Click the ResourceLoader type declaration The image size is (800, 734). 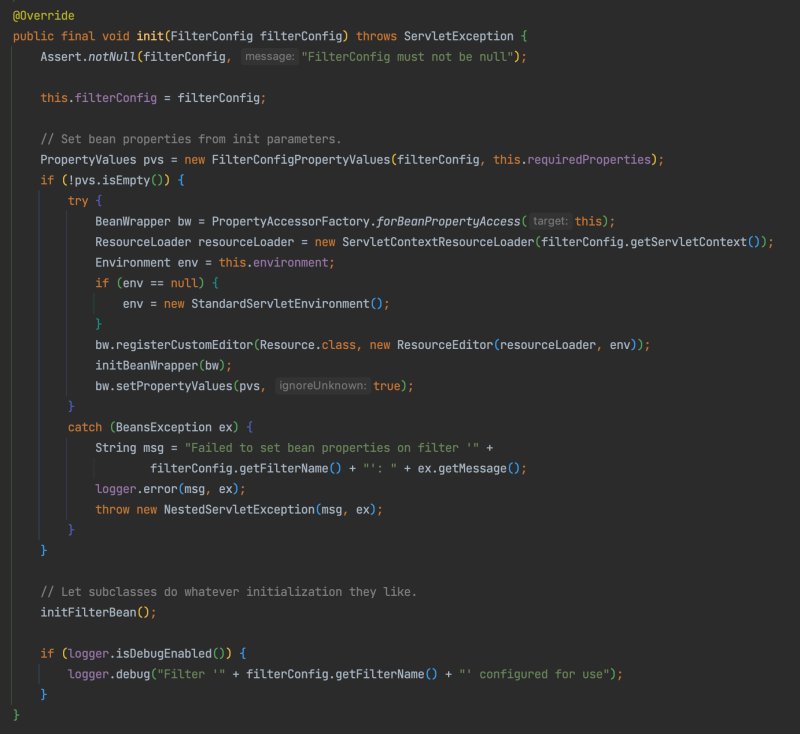[143, 242]
